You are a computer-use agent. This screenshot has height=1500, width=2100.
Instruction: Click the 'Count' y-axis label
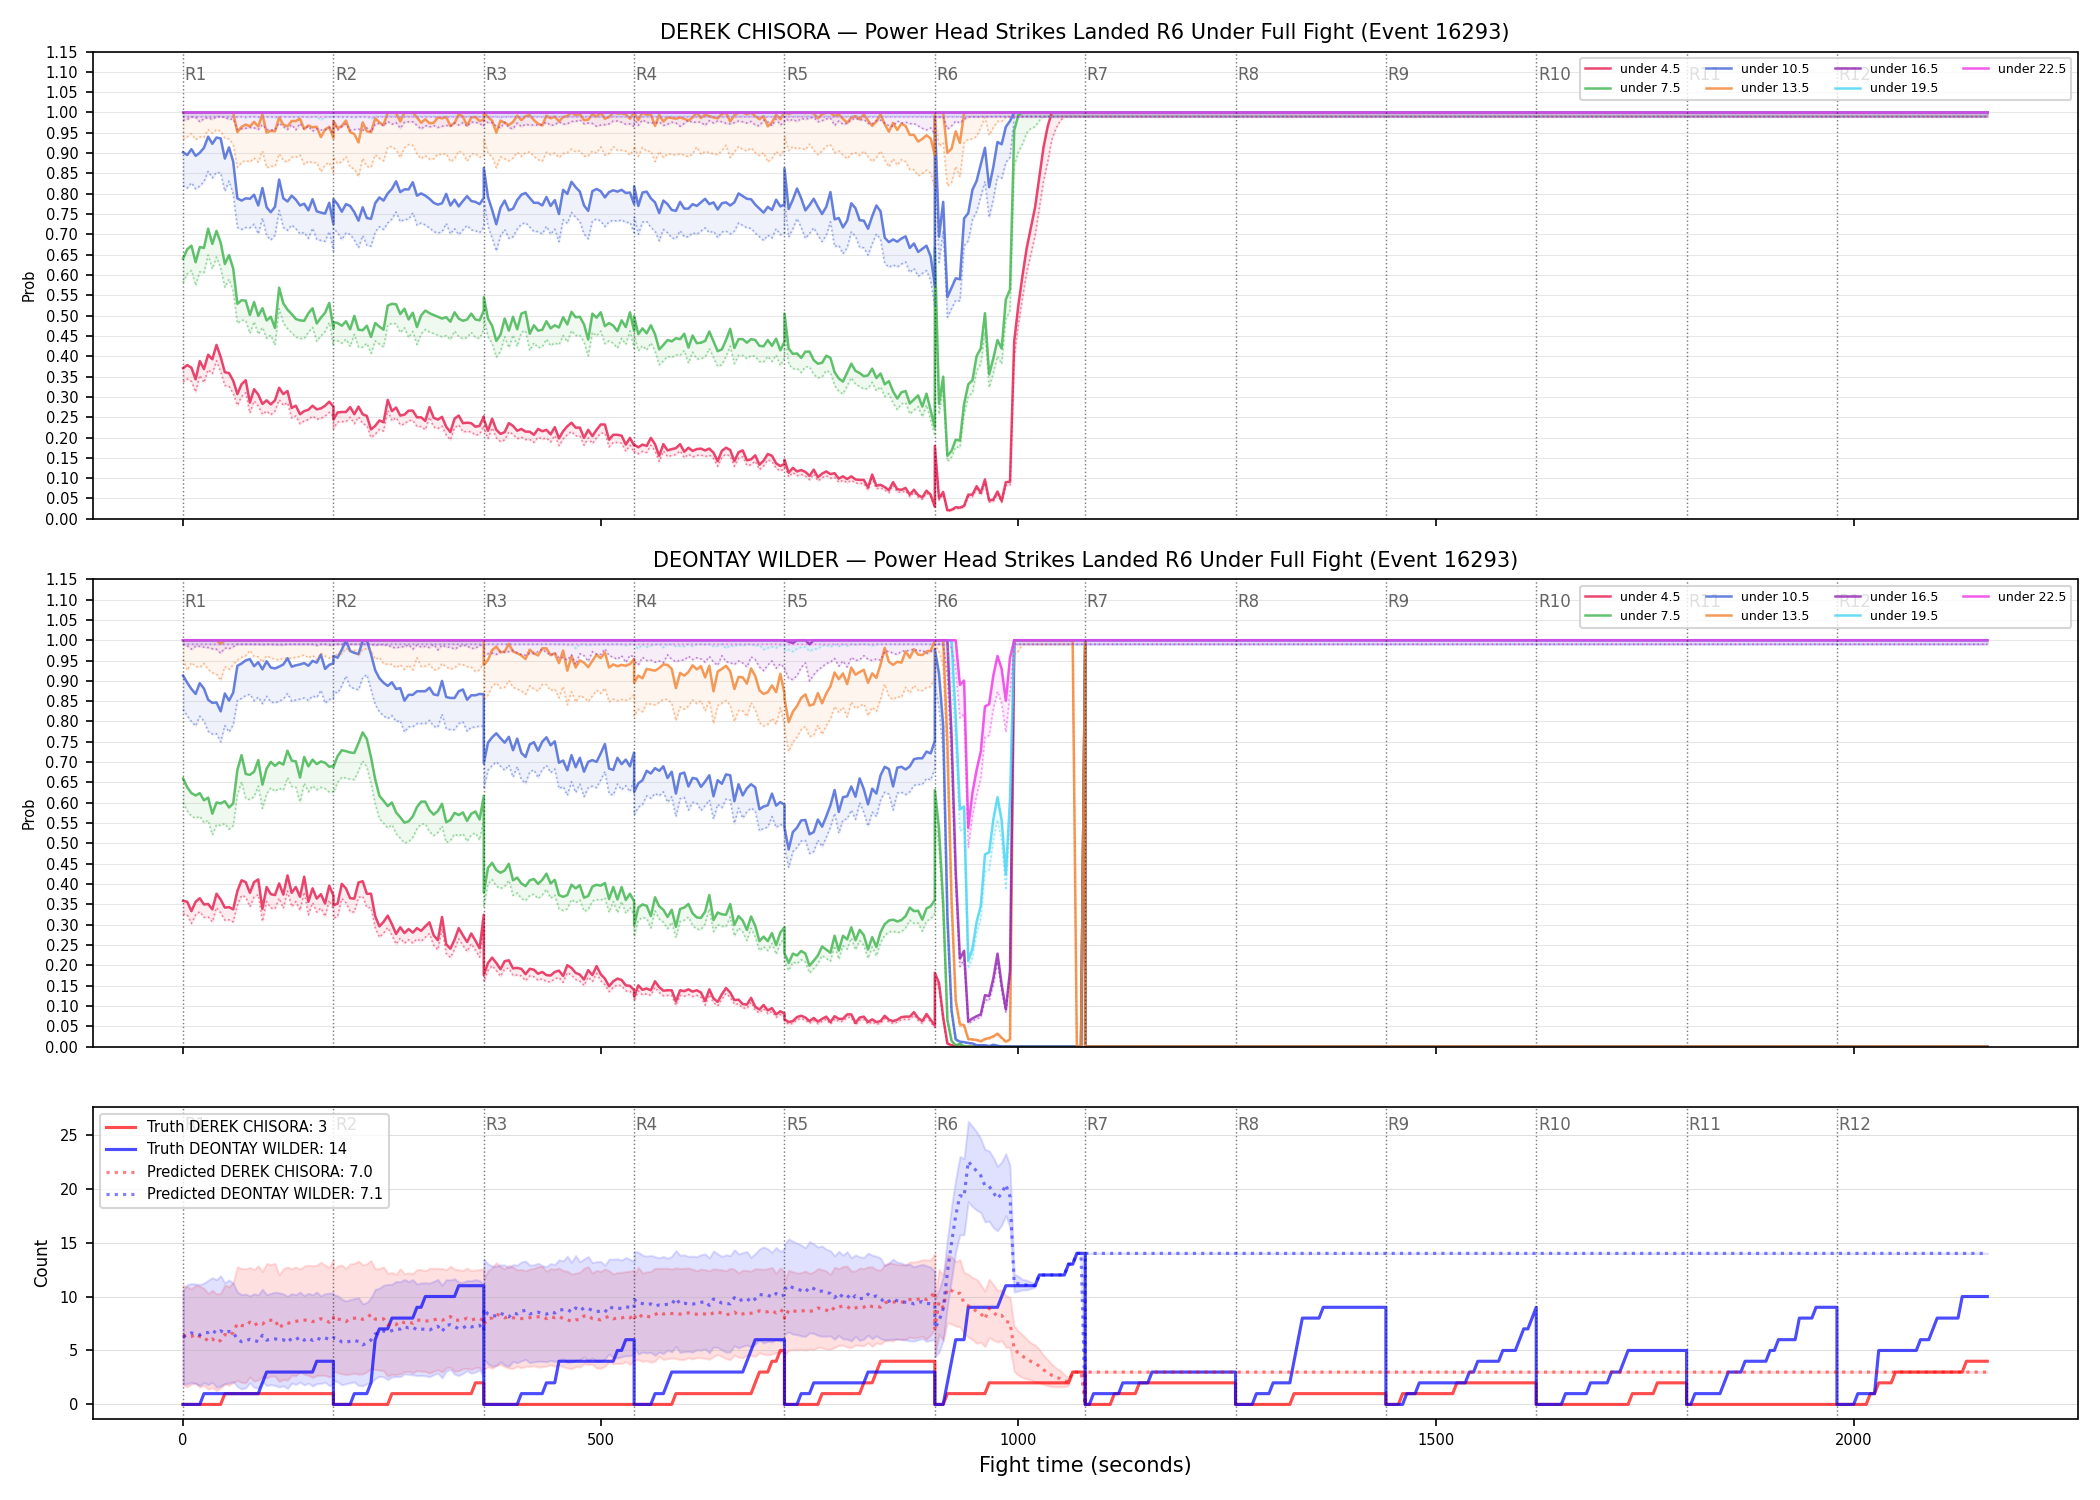coord(41,1263)
